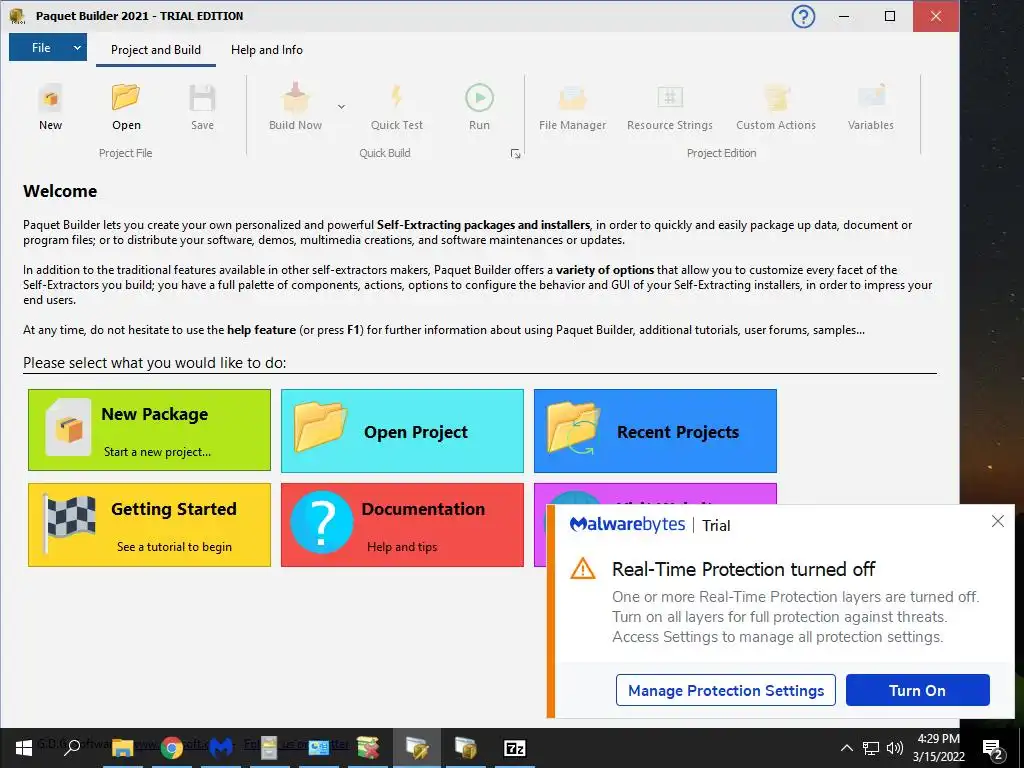
Task: Switch to Project and Build tab
Action: pos(155,50)
